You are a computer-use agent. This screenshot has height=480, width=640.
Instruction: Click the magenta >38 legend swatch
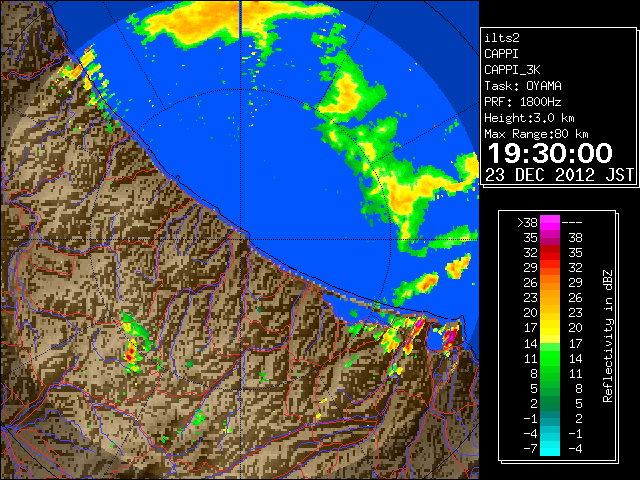[x=550, y=223]
